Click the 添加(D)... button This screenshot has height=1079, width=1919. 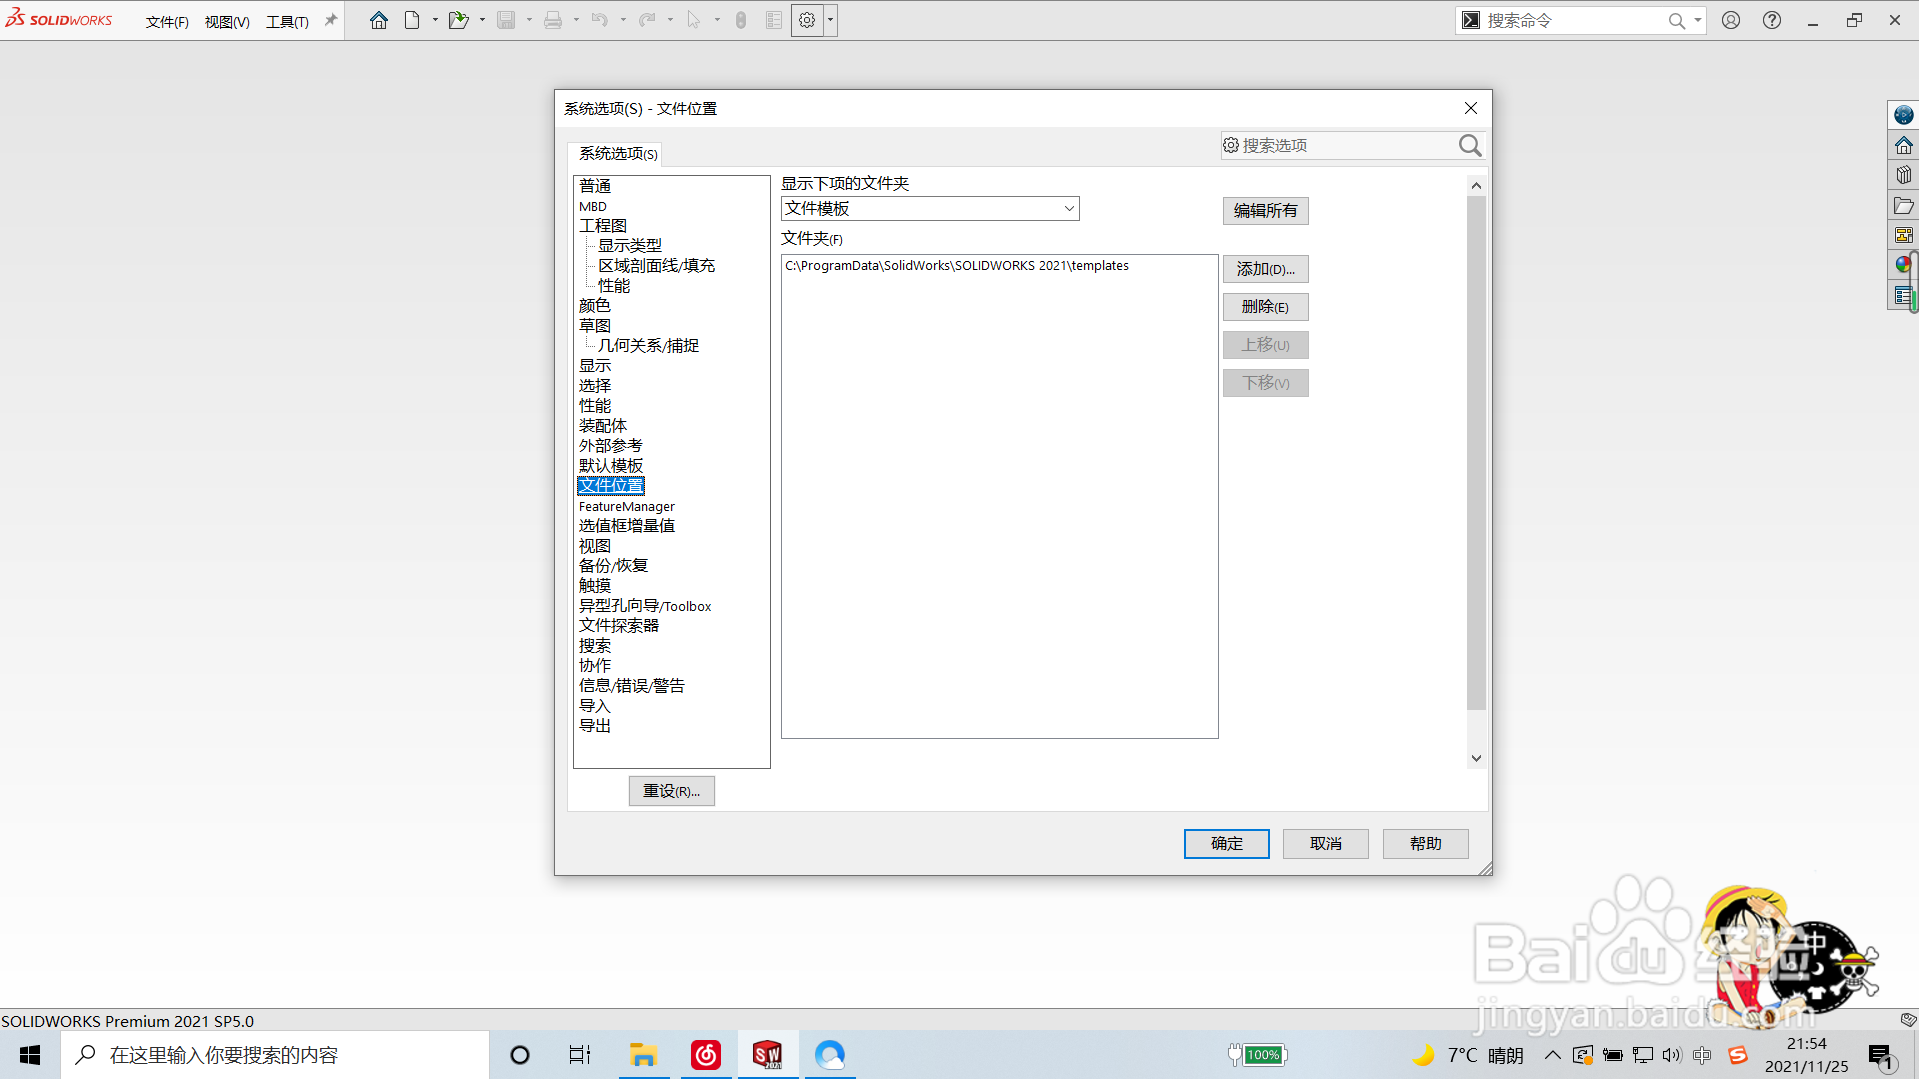[1265, 269]
